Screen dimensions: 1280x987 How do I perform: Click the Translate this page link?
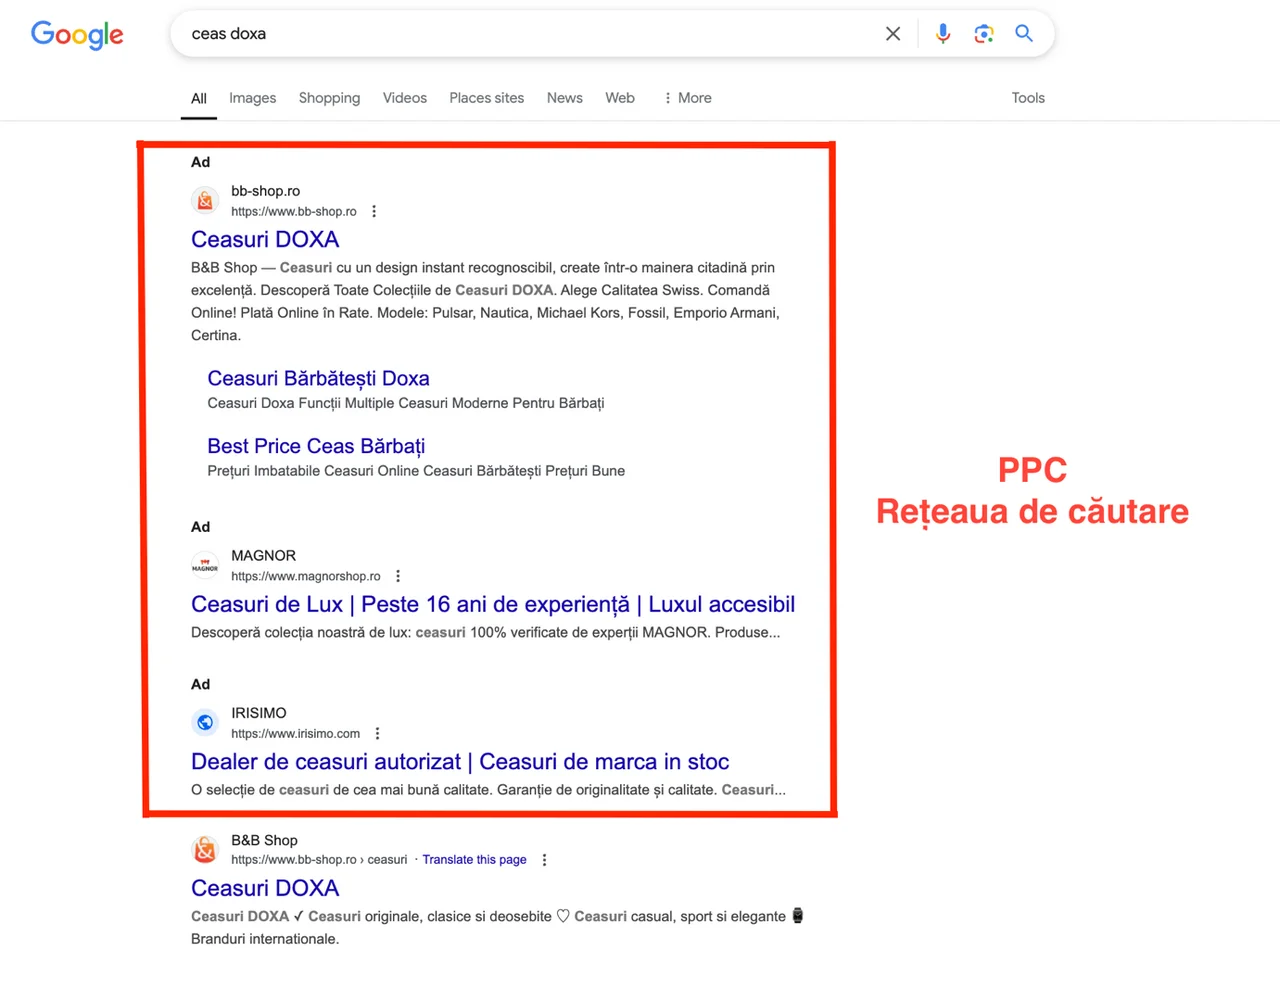click(x=474, y=860)
